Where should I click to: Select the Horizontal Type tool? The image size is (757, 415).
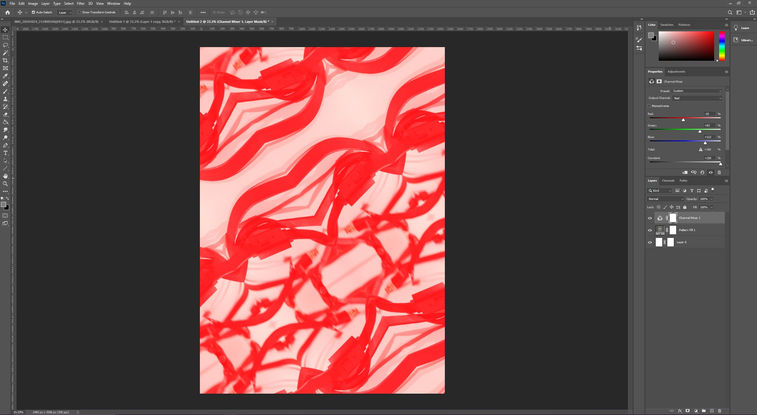(x=5, y=153)
